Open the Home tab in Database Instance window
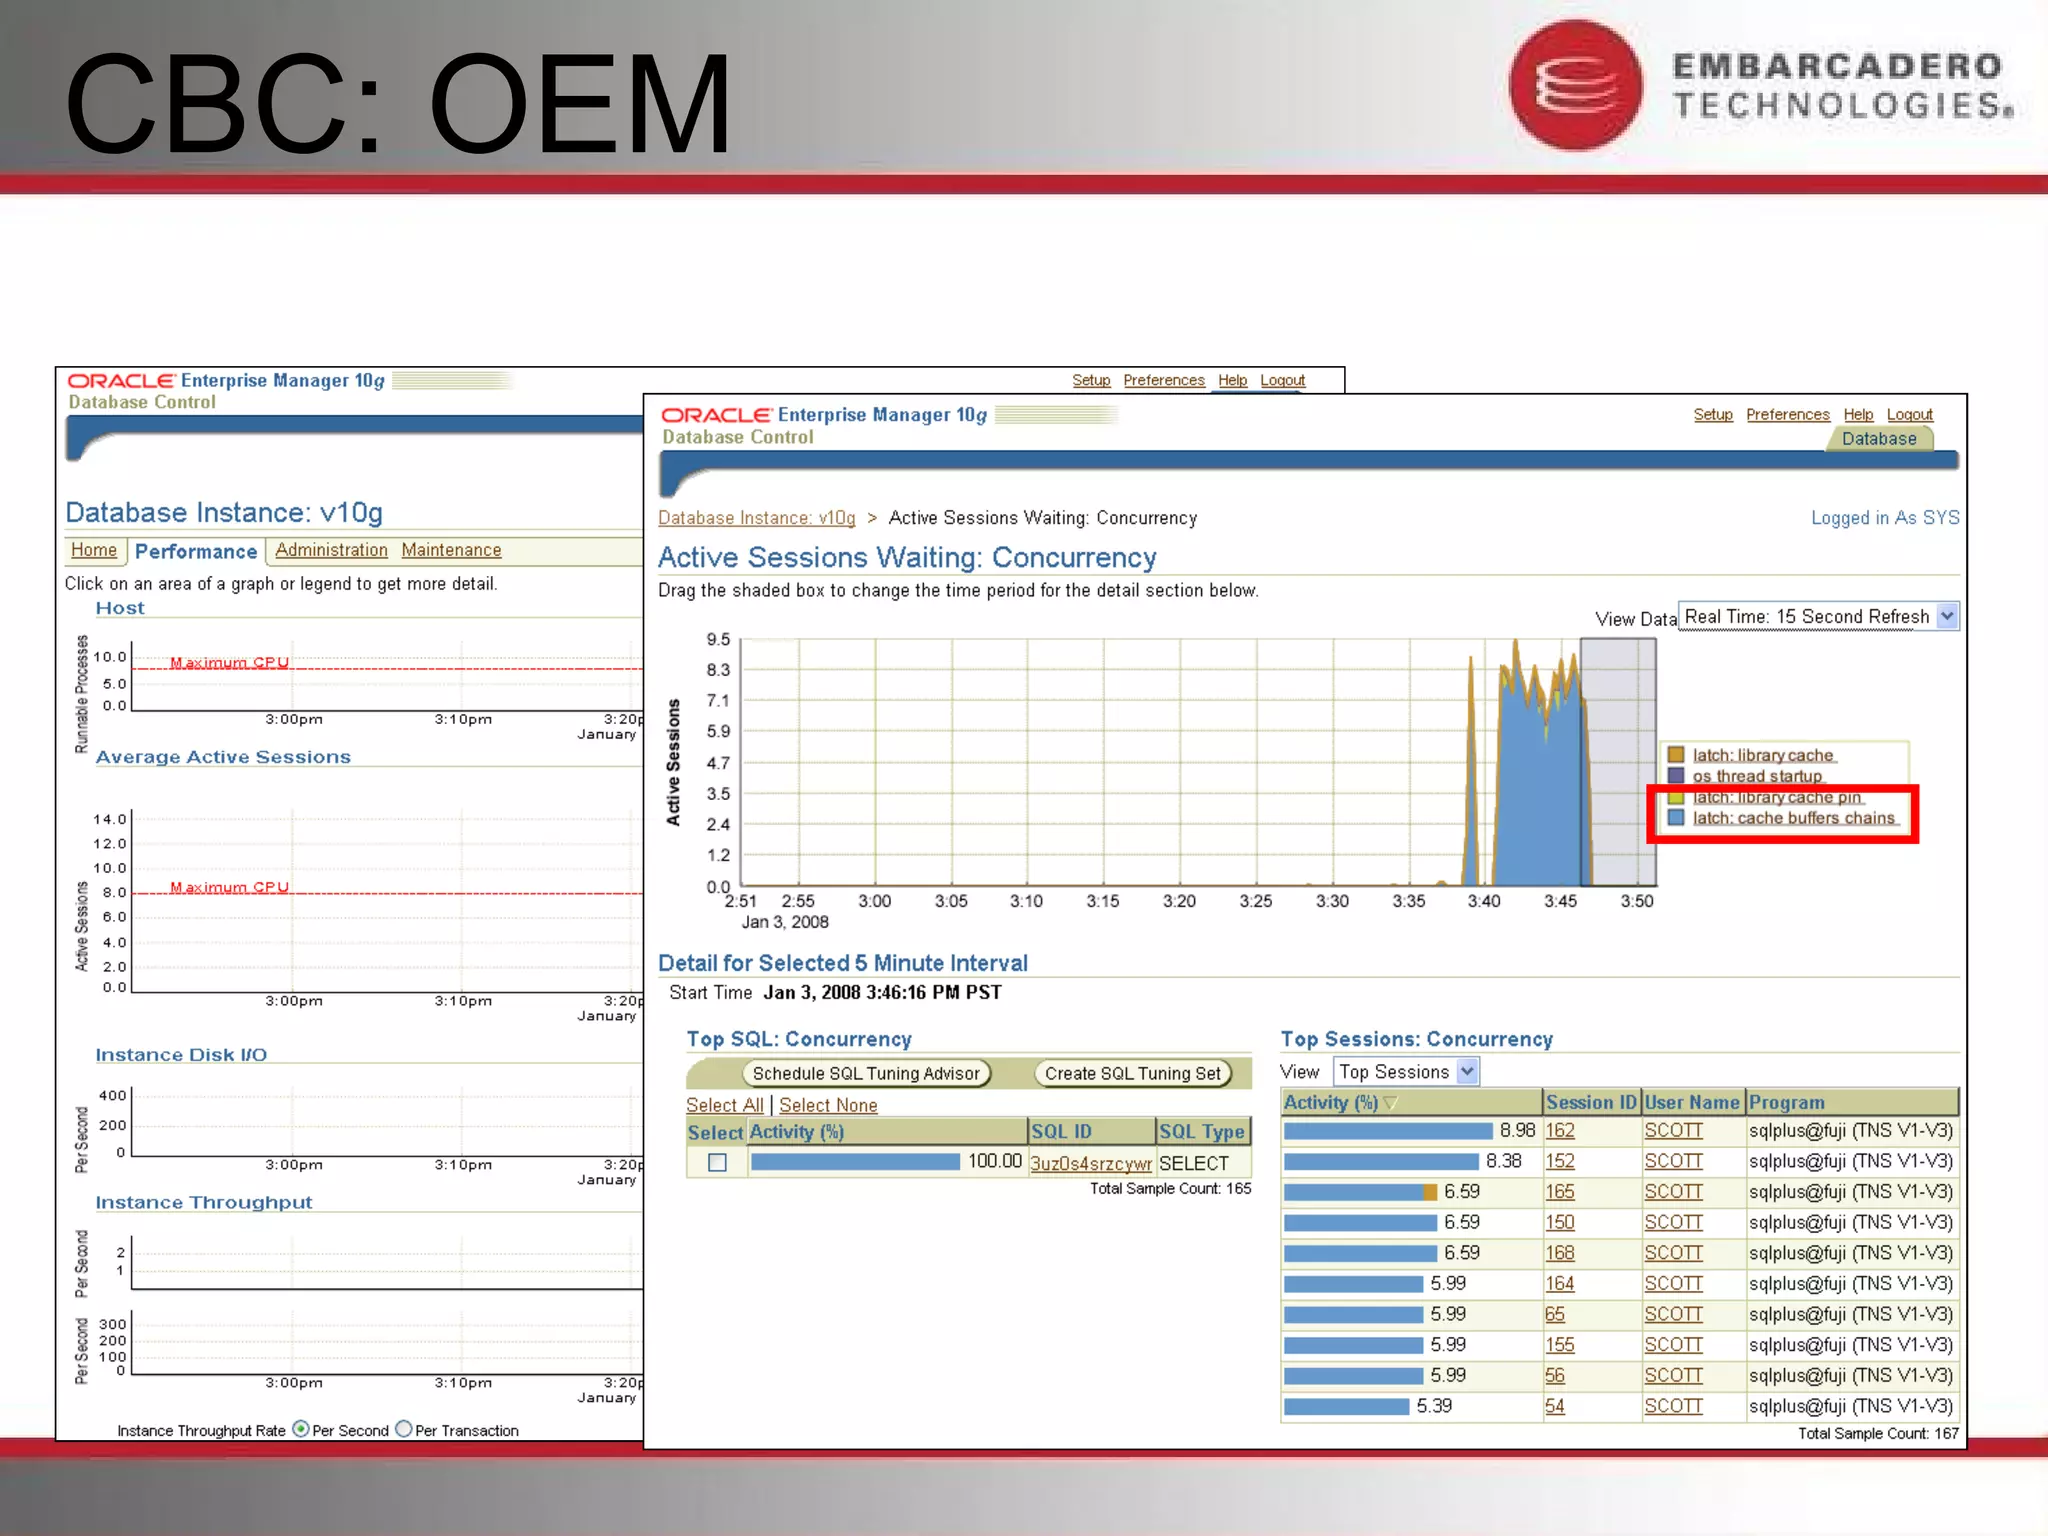The width and height of the screenshot is (2048, 1536). [x=94, y=550]
